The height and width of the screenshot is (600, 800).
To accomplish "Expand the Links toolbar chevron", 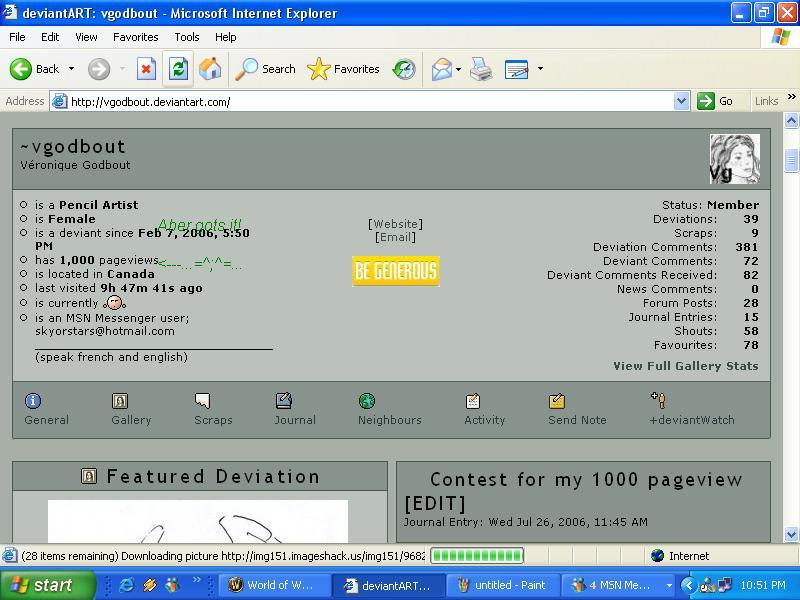I will pos(791,96).
